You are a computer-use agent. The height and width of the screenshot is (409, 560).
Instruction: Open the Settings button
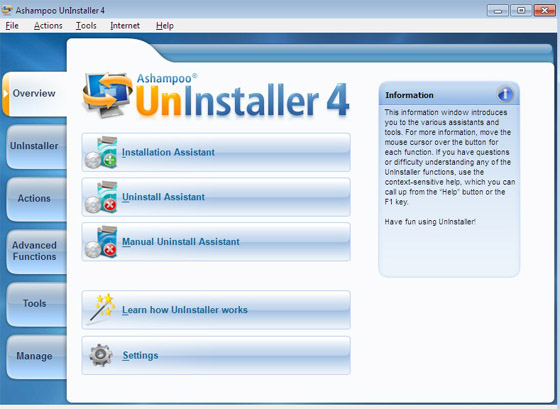tap(216, 355)
